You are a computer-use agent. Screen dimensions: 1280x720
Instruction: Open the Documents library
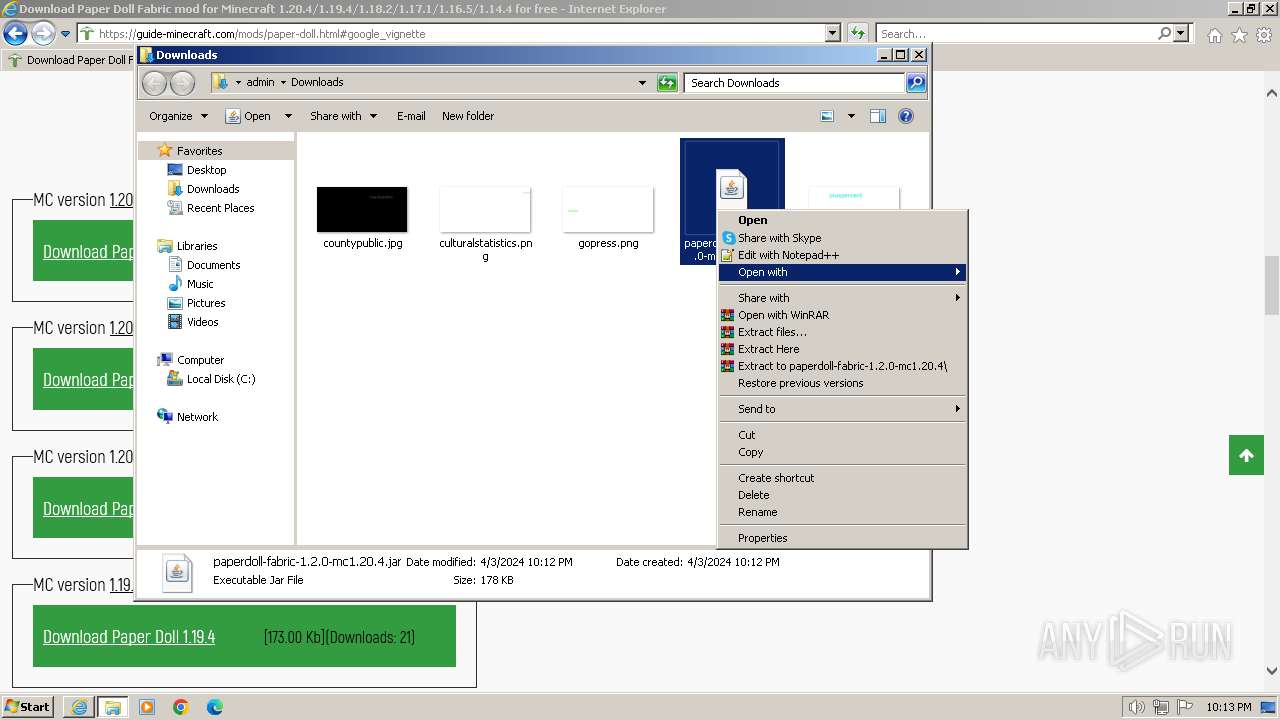tap(213, 265)
